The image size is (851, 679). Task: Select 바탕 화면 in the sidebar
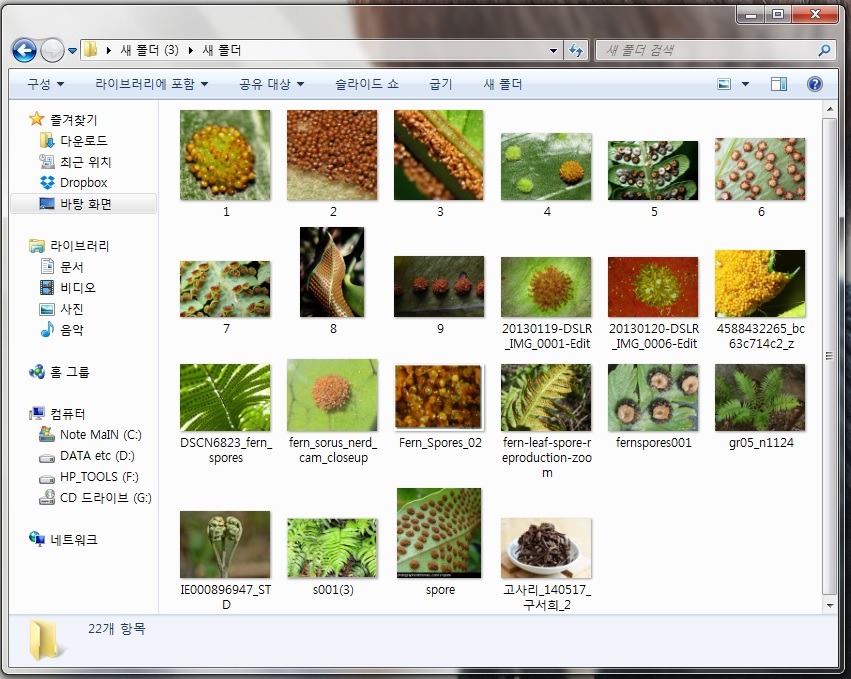pos(84,204)
